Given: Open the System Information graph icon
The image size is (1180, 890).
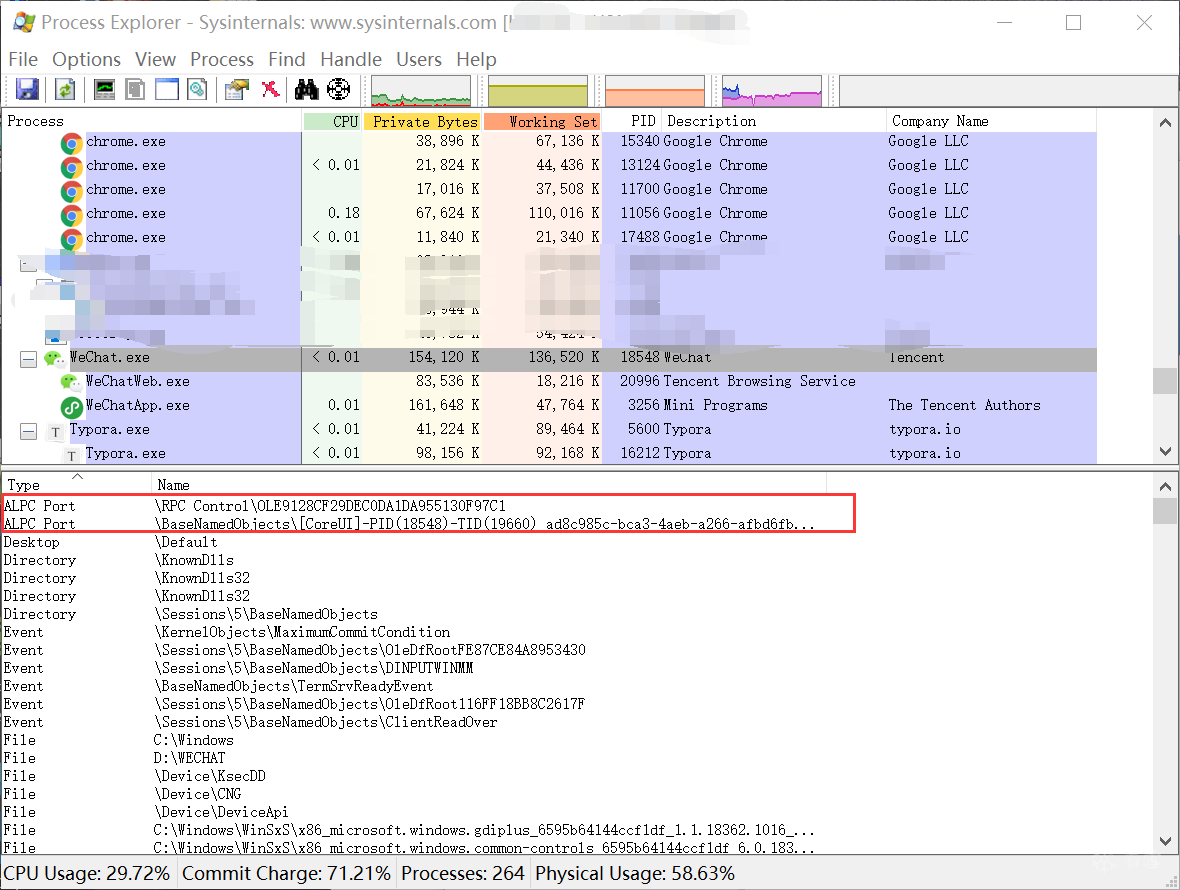Looking at the screenshot, I should (x=105, y=90).
